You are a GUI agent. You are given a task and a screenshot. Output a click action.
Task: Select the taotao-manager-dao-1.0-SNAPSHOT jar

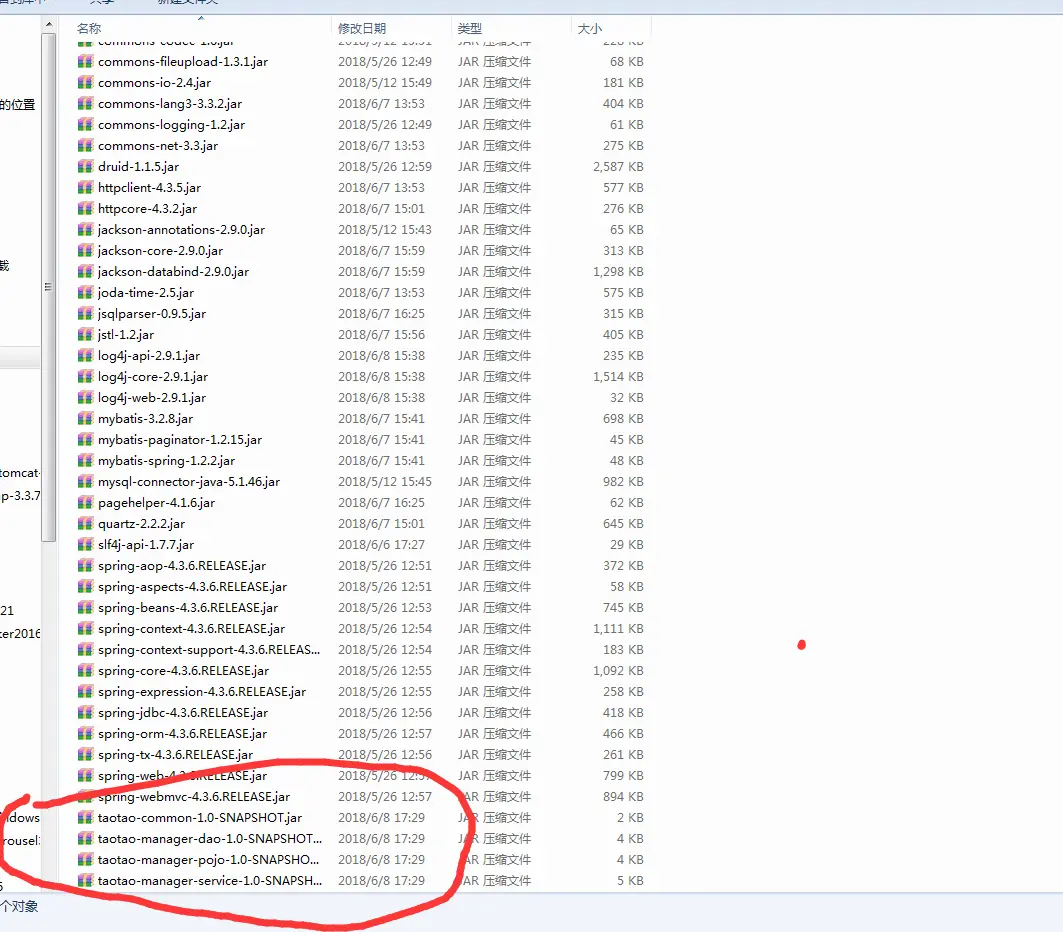210,839
